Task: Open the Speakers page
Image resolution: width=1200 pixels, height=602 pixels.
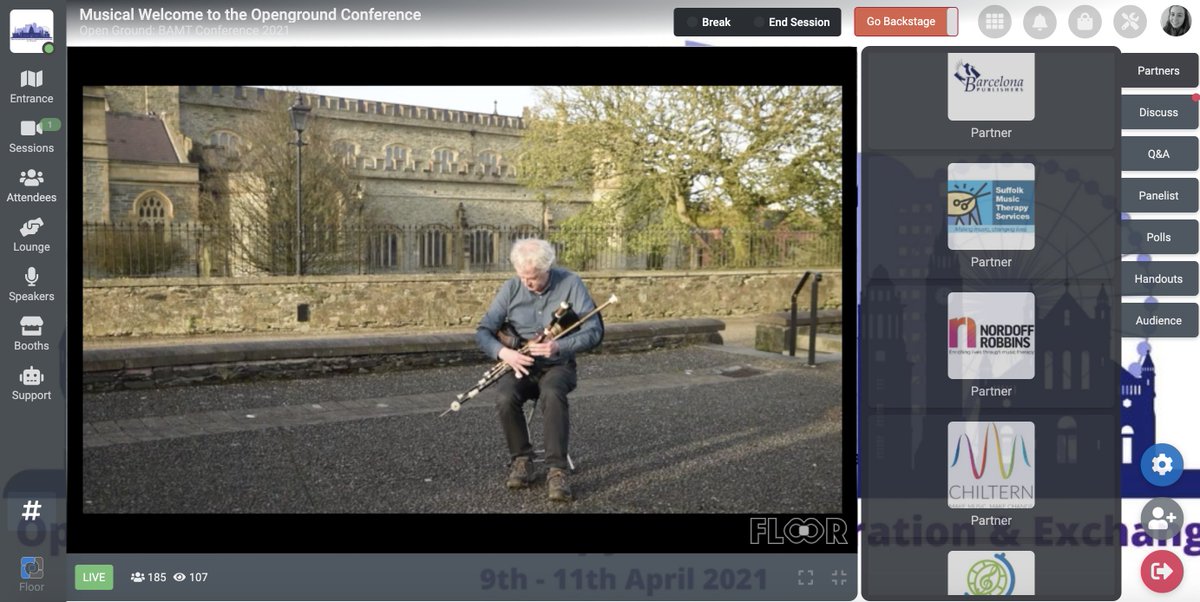Action: tap(32, 285)
